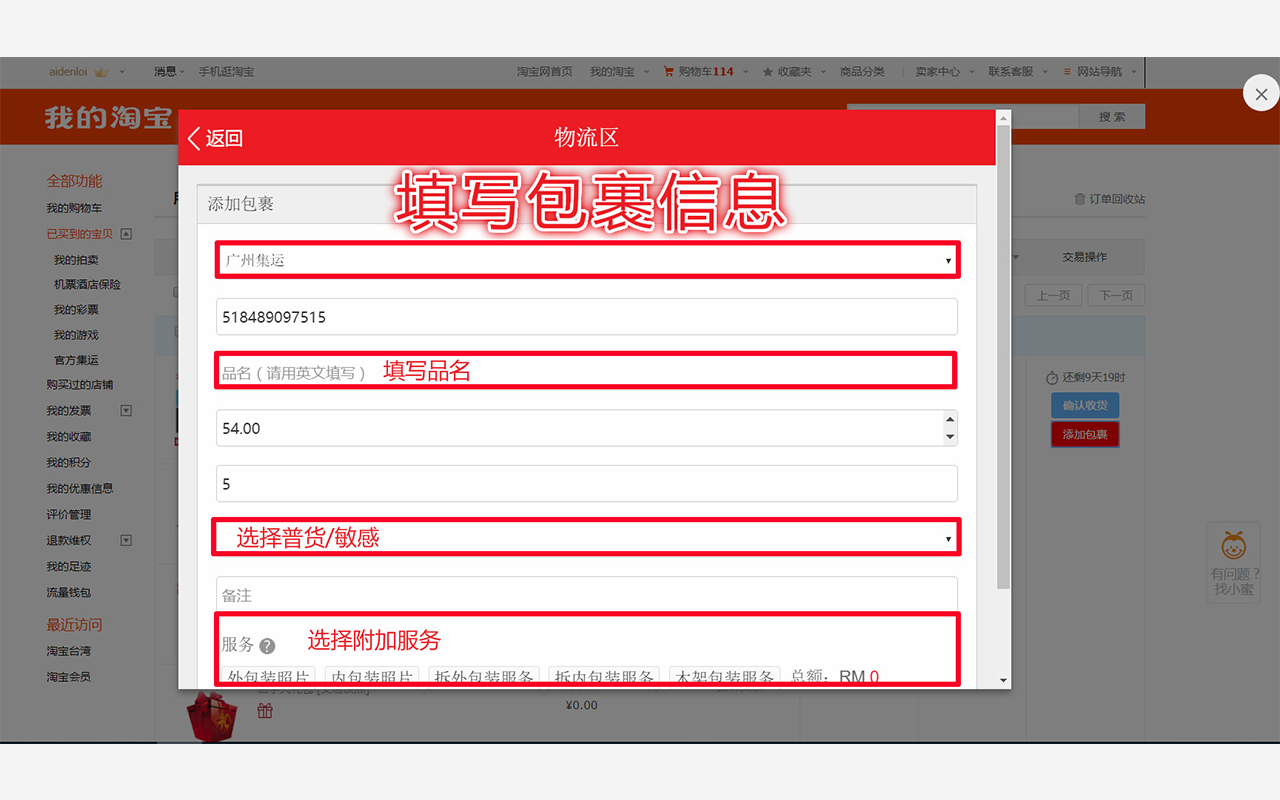1280x800 pixels.
Task: Click the shopping cart icon in the top bar
Action: point(669,72)
